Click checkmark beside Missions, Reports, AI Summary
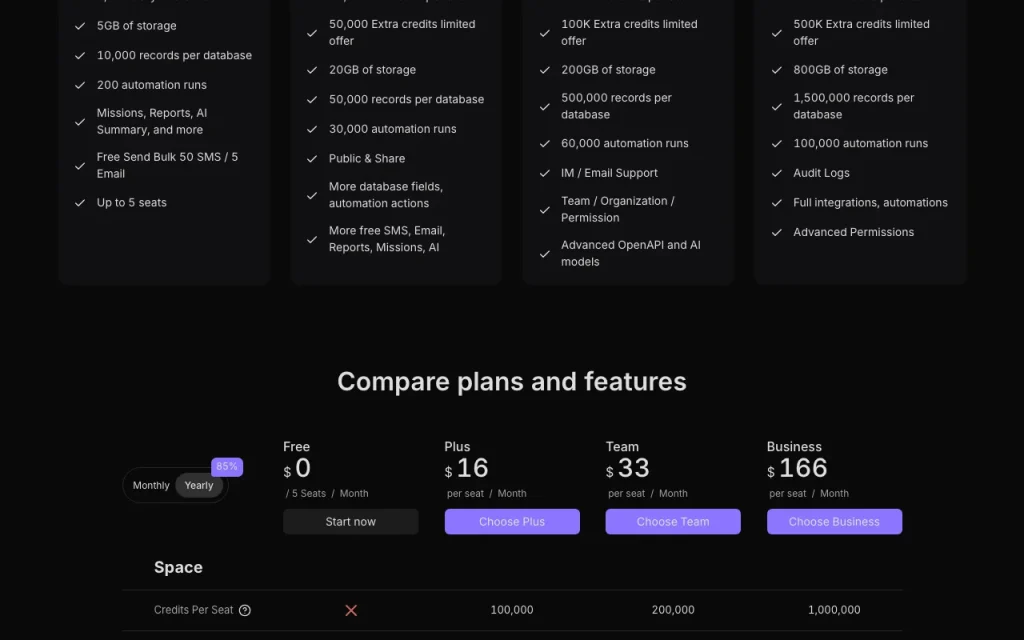Screen dimensions: 1024x640 80,121
